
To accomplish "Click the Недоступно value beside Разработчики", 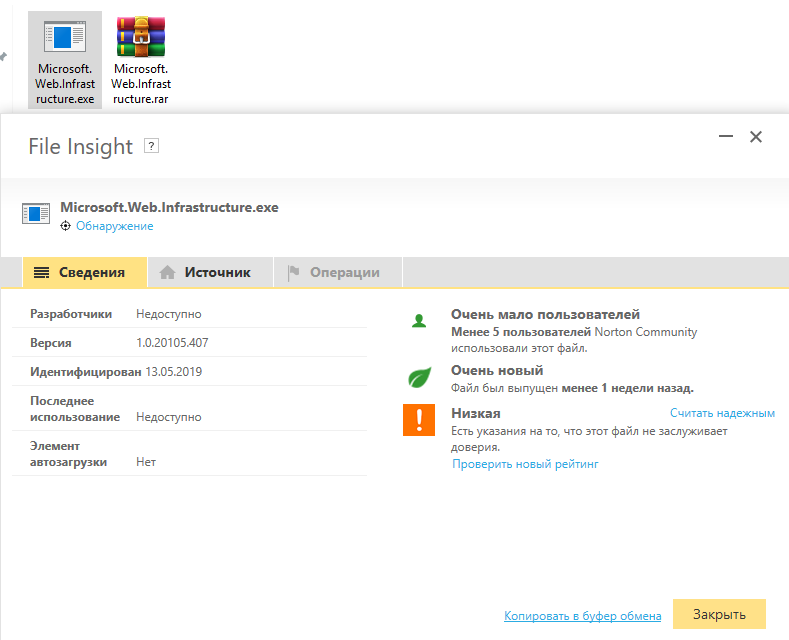I will click(169, 314).
